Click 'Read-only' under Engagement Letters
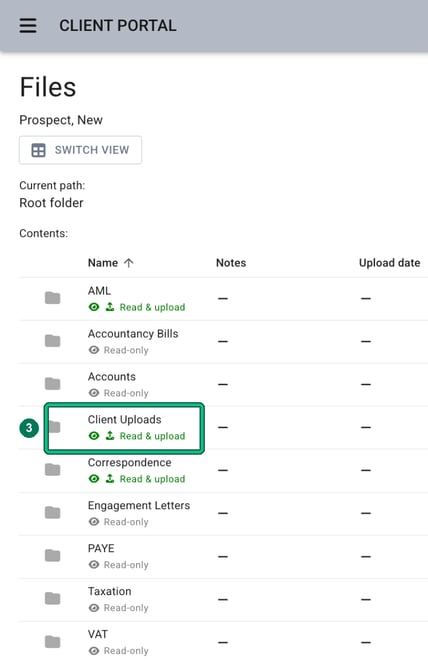Image resolution: width=428 pixels, height=666 pixels. pos(126,522)
